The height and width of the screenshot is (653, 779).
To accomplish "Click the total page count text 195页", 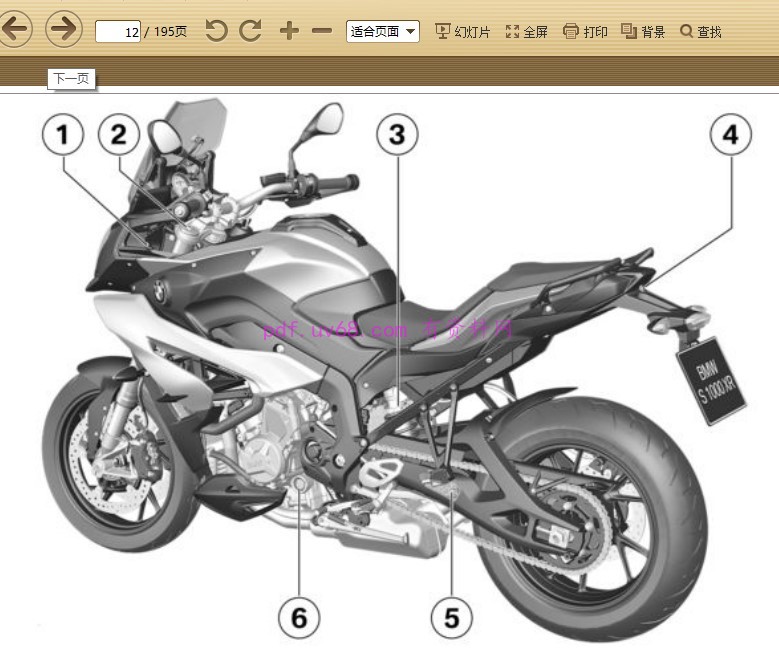I will coord(170,32).
